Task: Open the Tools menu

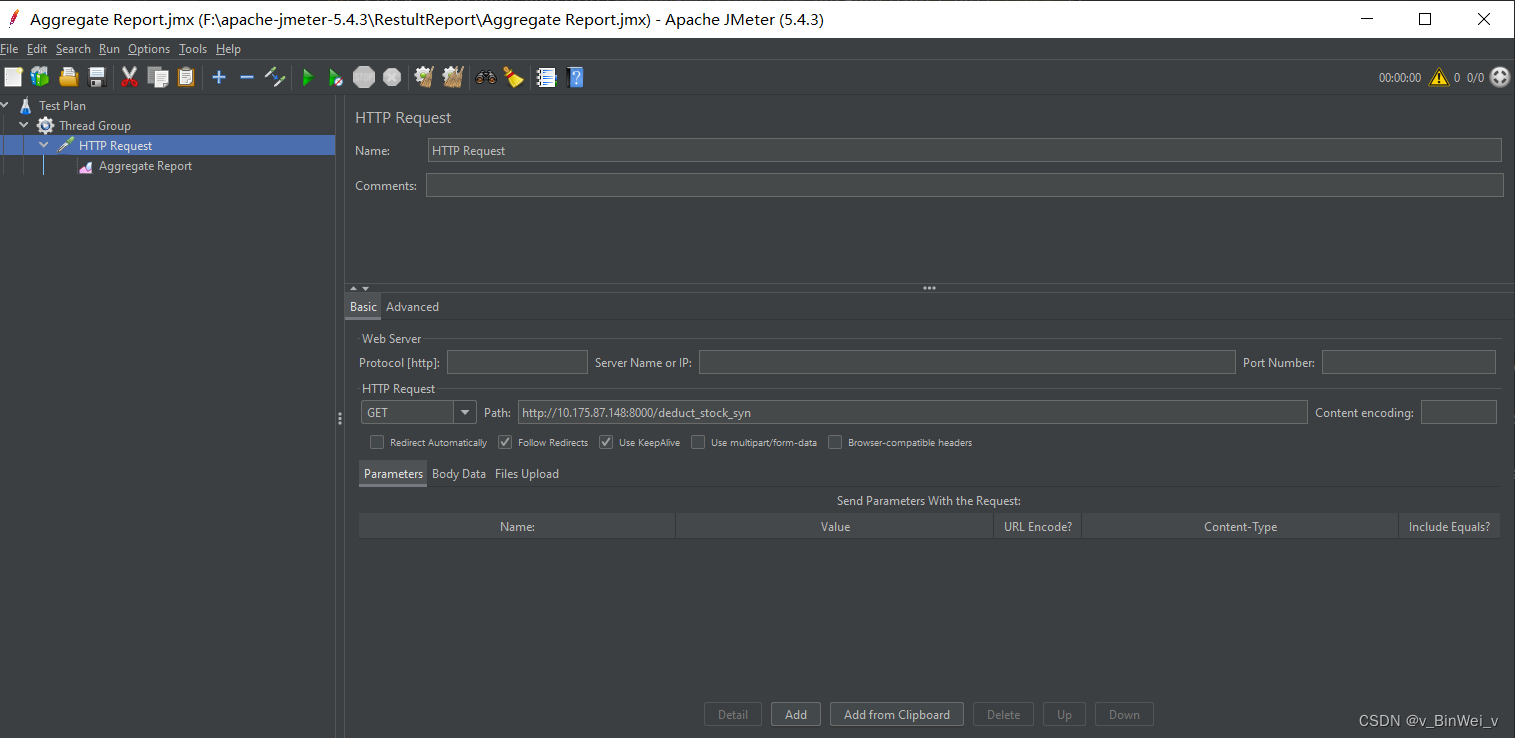Action: point(193,49)
